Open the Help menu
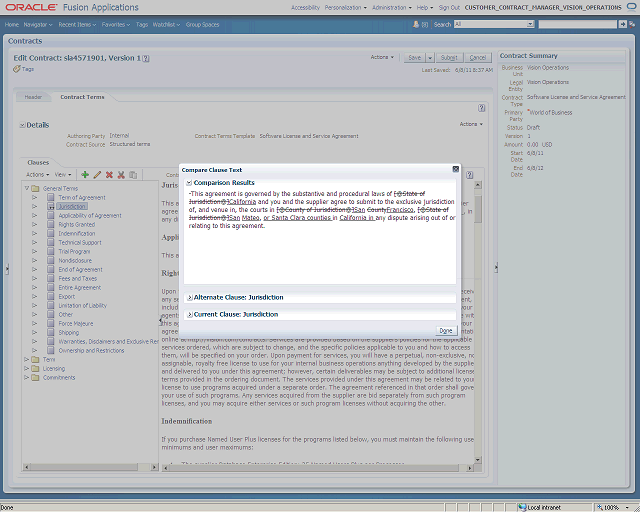The height and width of the screenshot is (512, 640). coord(425,8)
